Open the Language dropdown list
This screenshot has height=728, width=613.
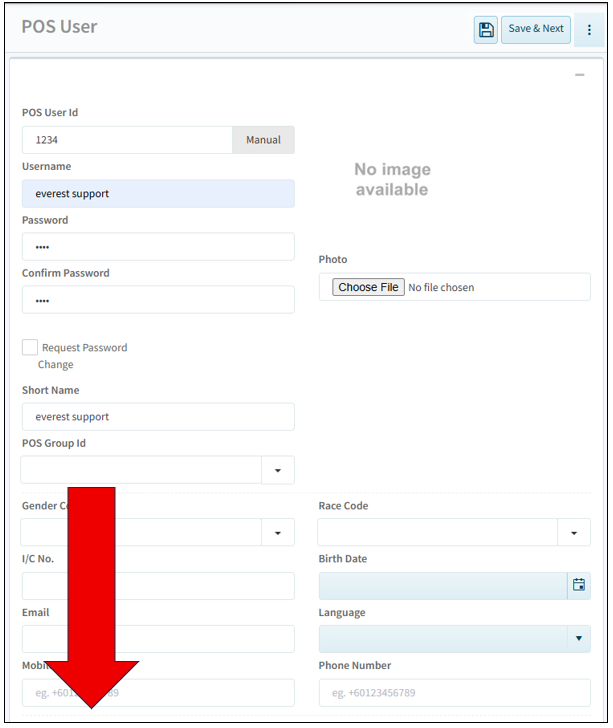click(x=578, y=639)
